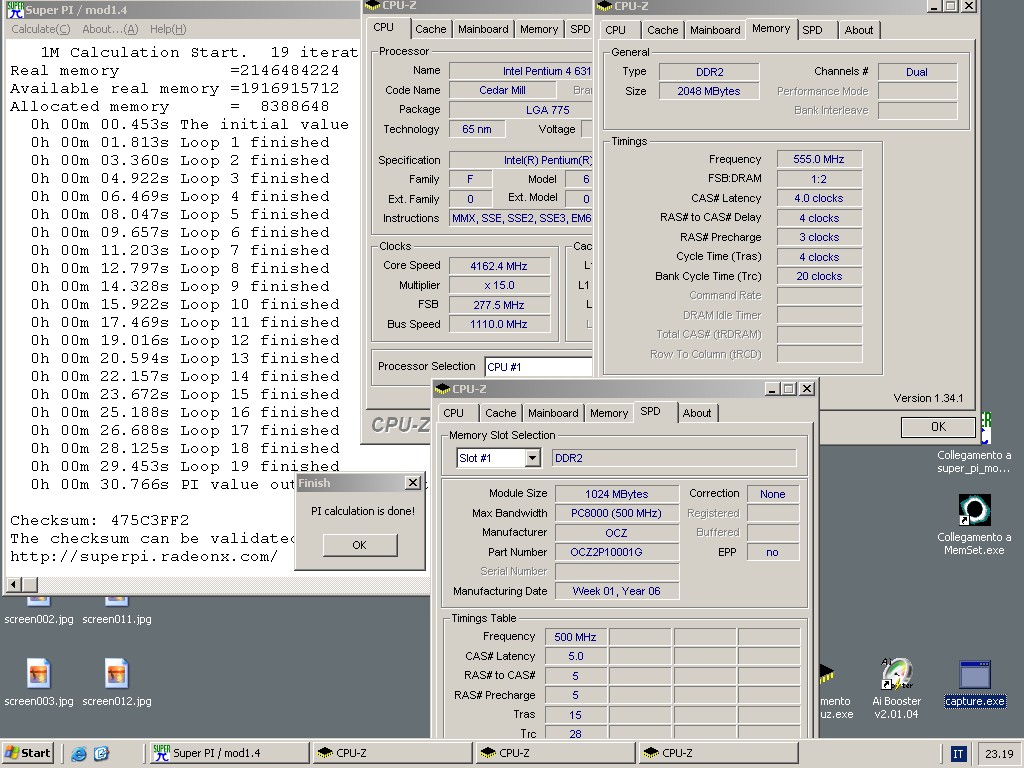This screenshot has width=1024, height=768.
Task: Select Memory tab in SPD CPU-Z window
Action: pos(609,413)
